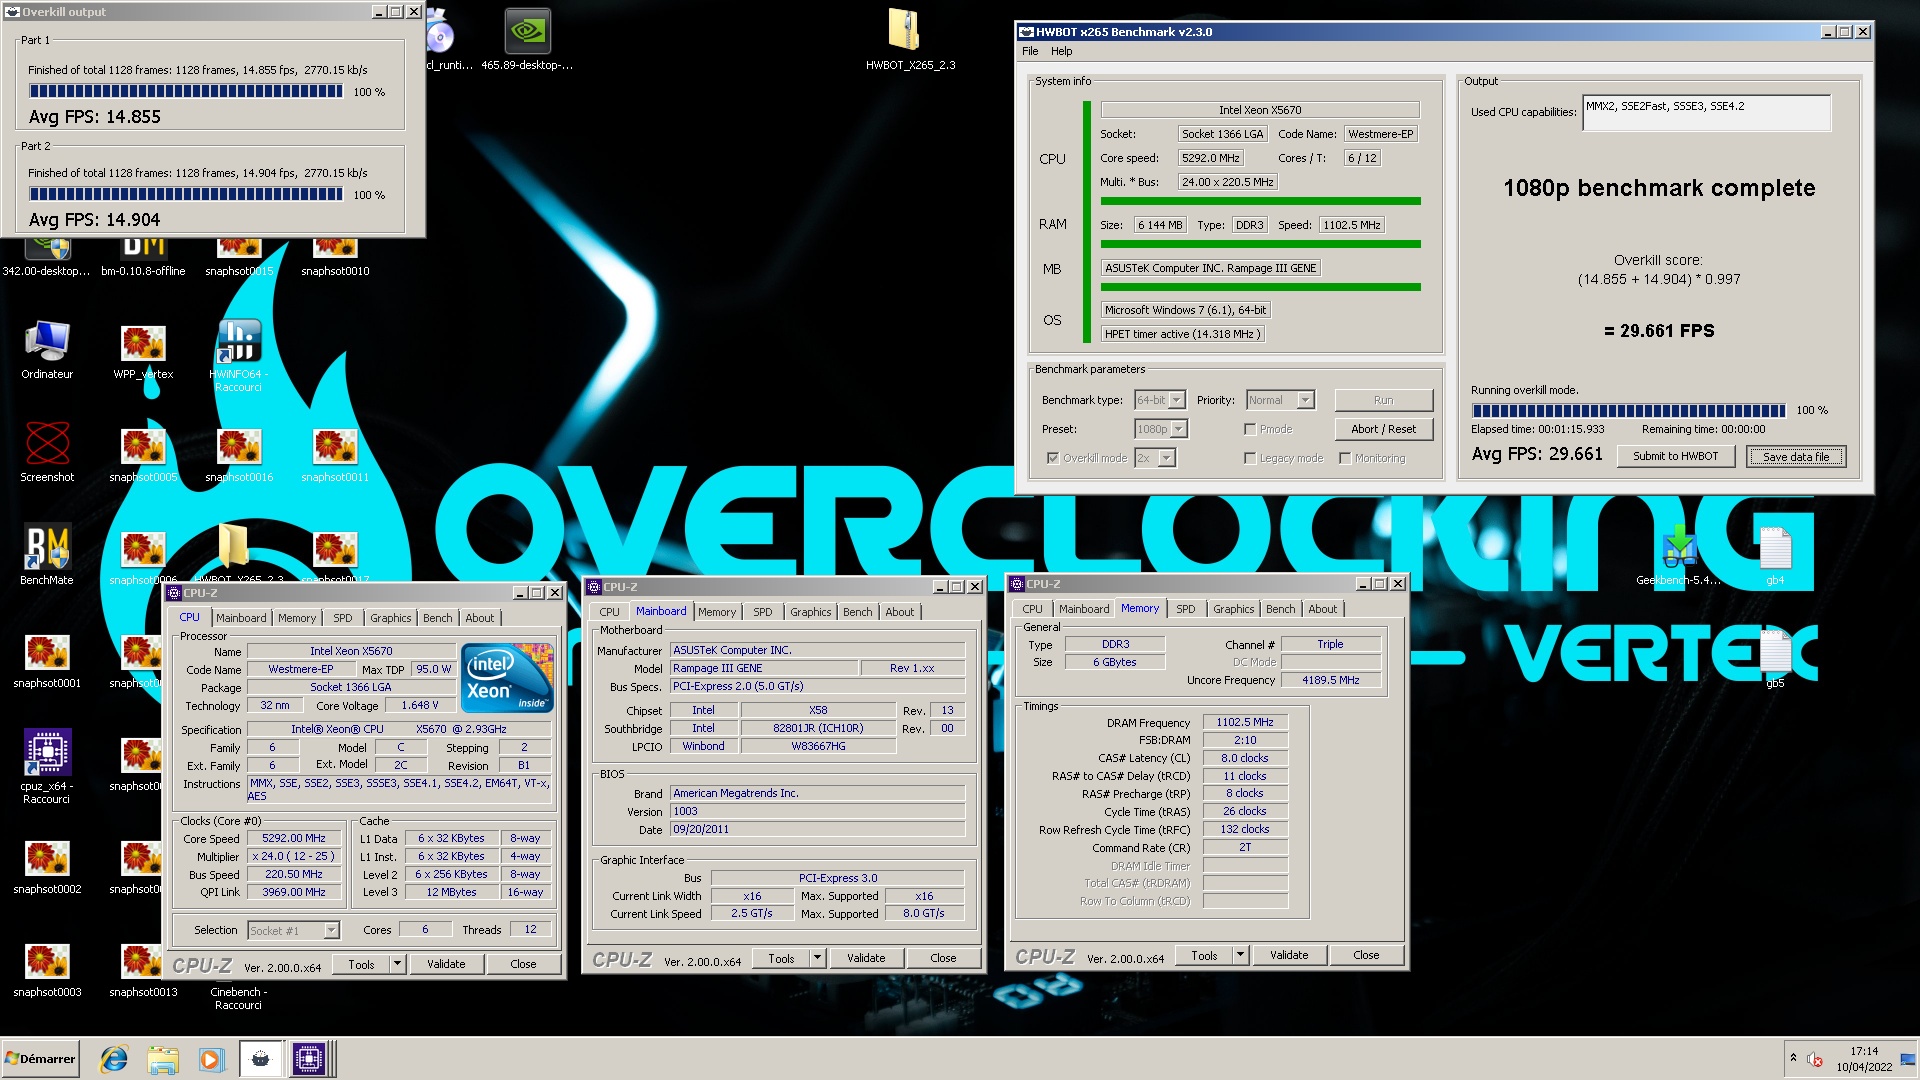Click the BIOS Date 09/20/2011 field
Screen dimensions: 1920x1080
click(817, 829)
